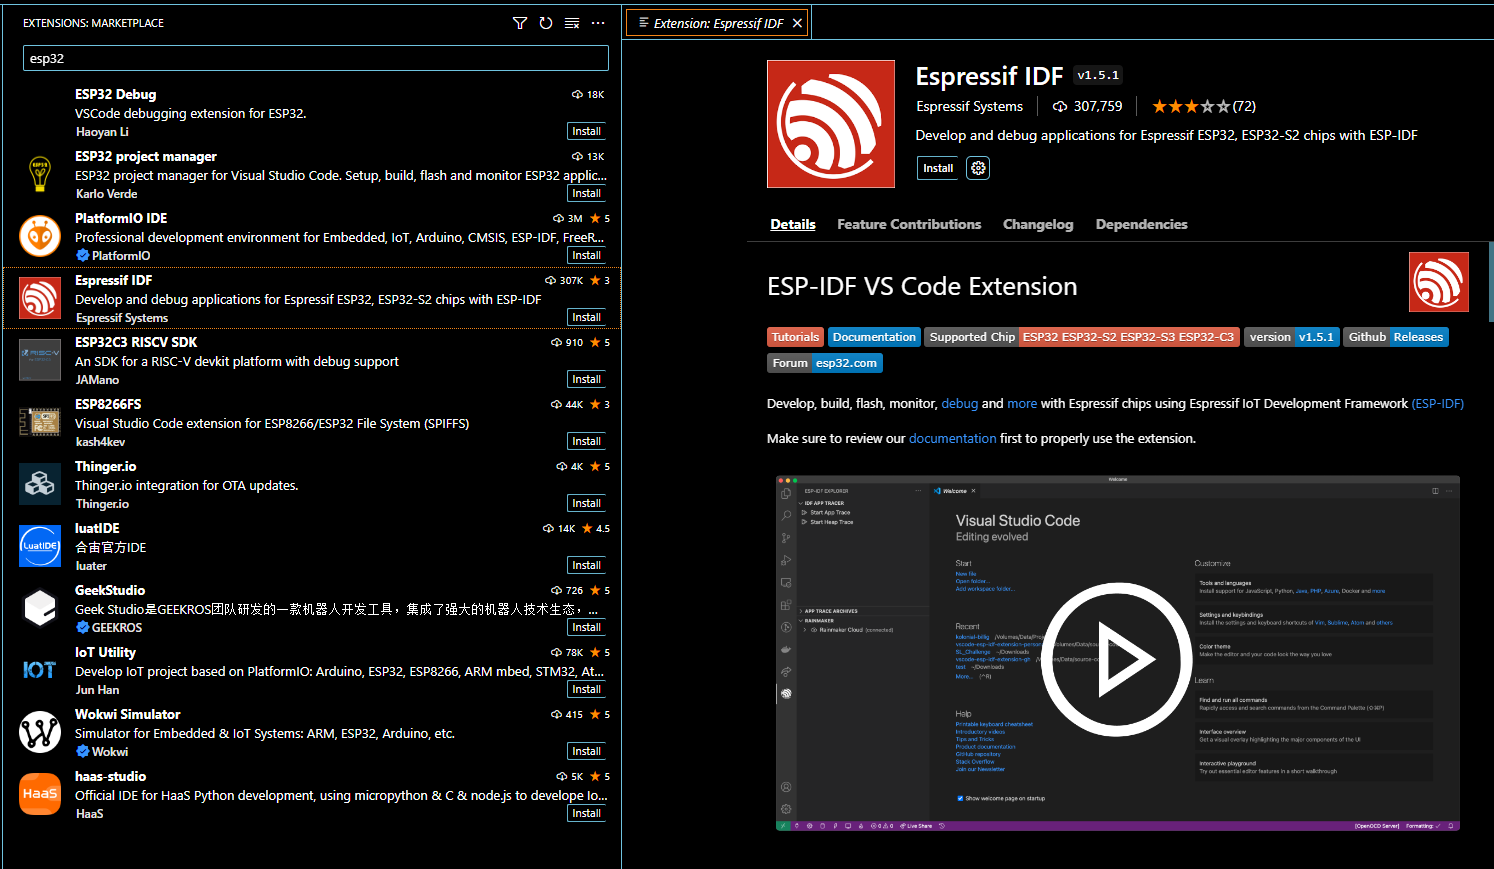Image resolution: width=1494 pixels, height=869 pixels.
Task: Open the ESP32 Debug extension title
Action: [115, 94]
